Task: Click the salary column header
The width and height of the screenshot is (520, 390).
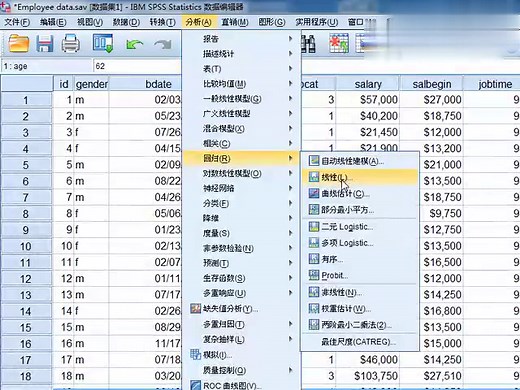Action: coord(368,84)
